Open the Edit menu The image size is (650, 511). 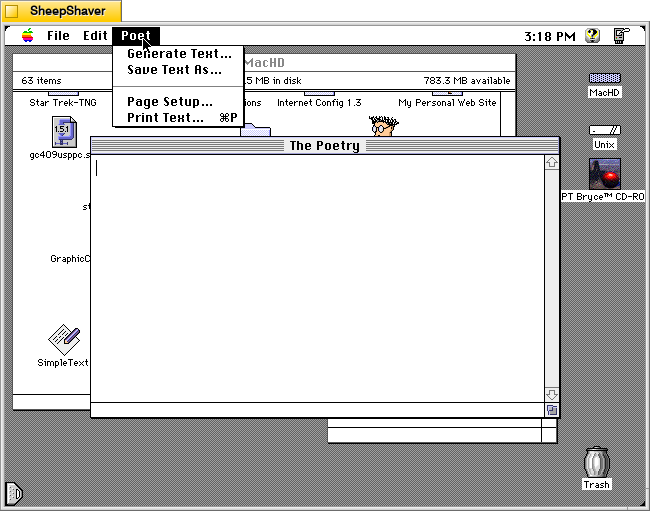[95, 36]
